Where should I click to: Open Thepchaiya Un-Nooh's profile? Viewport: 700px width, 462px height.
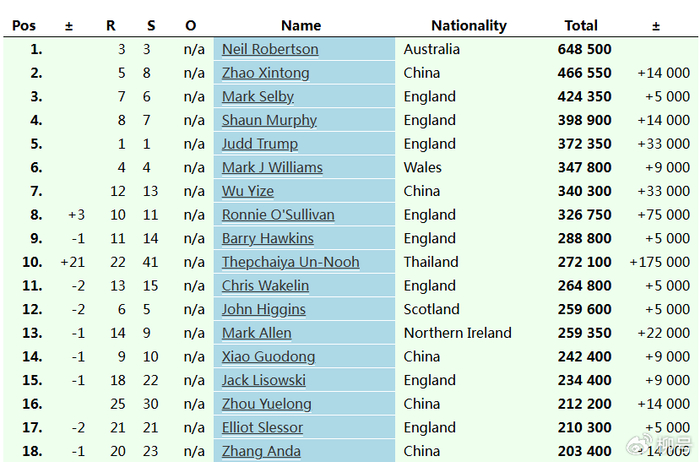290,262
